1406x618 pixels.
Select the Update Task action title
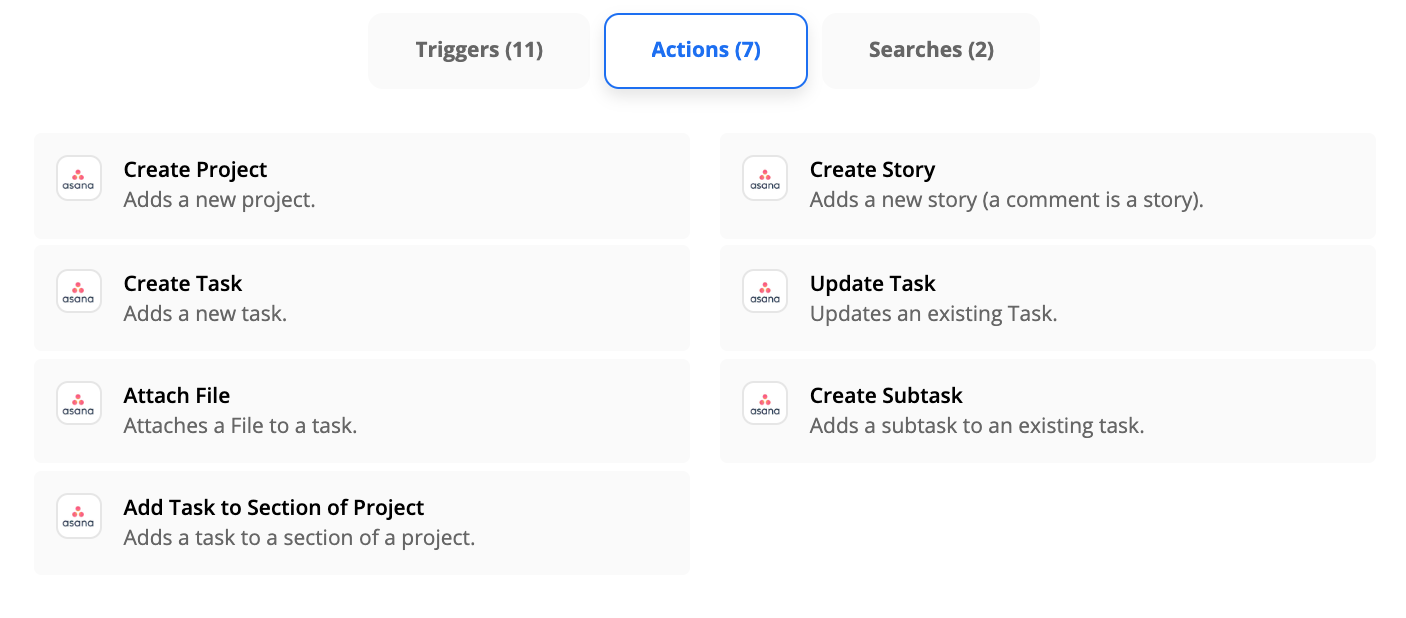[x=873, y=284]
